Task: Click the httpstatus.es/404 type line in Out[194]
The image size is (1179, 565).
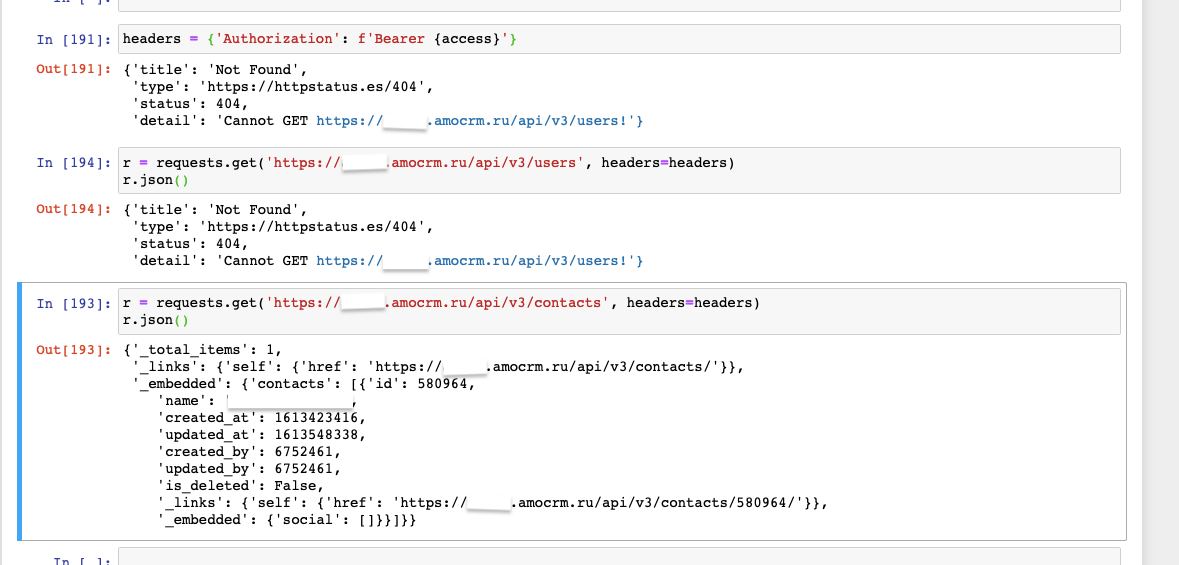Action: tap(283, 226)
